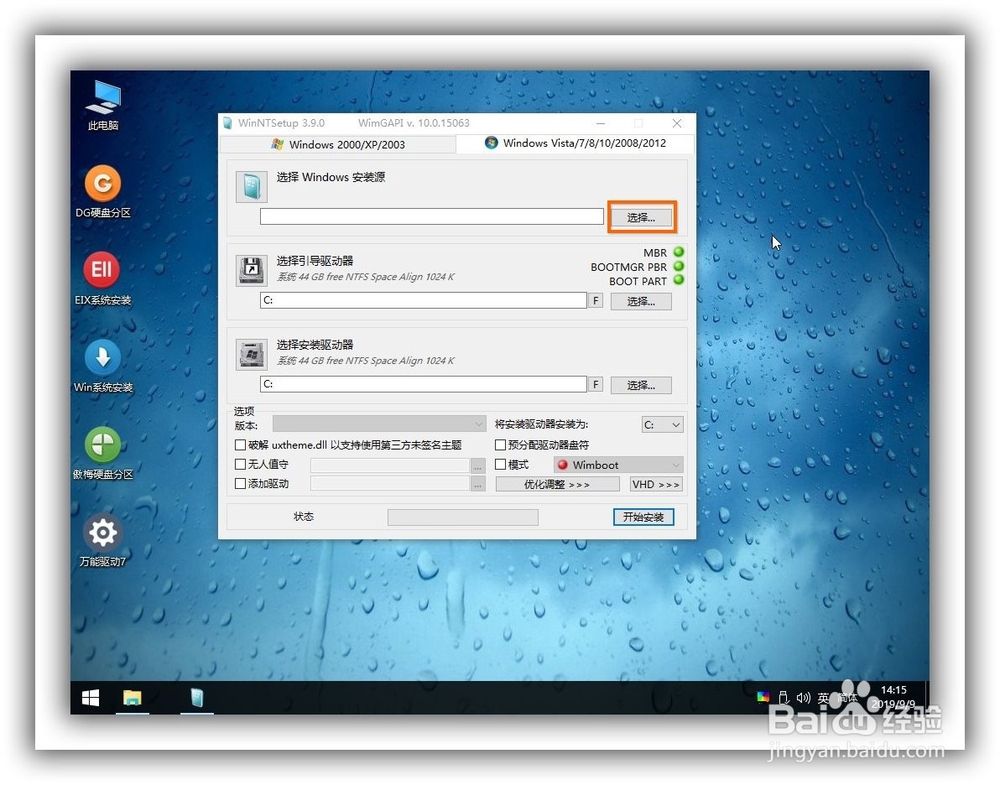Minimize the WinNTSetup window
Image resolution: width=1000 pixels, height=785 pixels.
pos(601,123)
